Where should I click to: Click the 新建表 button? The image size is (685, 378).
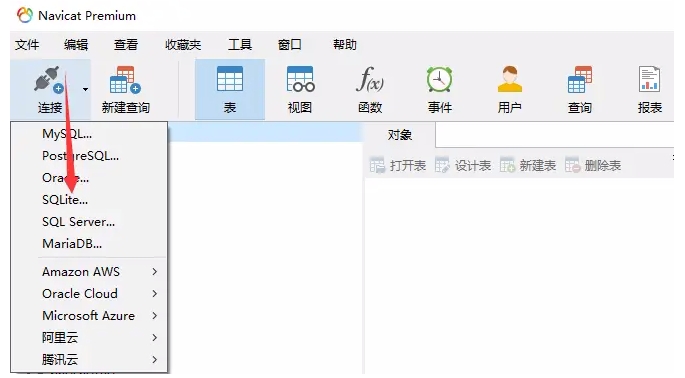[x=528, y=166]
